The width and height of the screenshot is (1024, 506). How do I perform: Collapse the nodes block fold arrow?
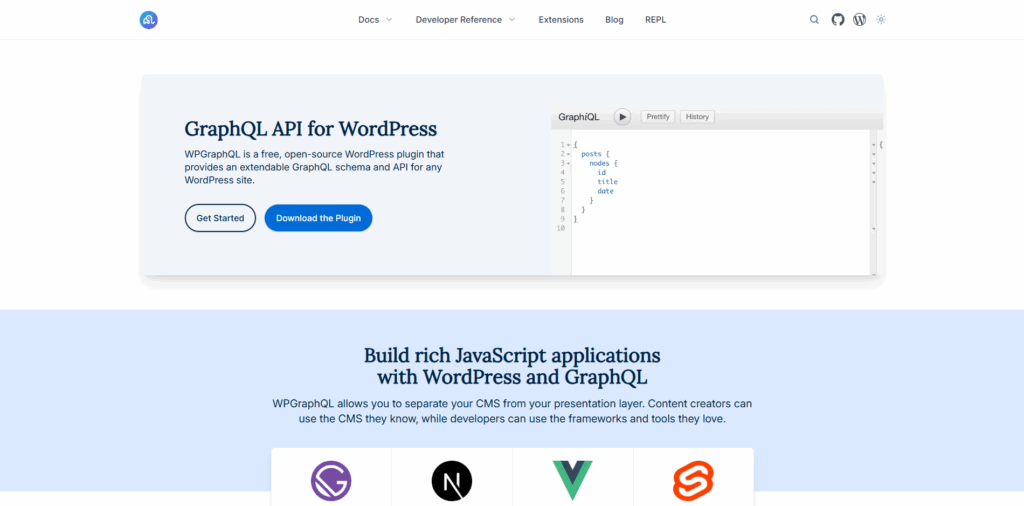pyautogui.click(x=569, y=163)
